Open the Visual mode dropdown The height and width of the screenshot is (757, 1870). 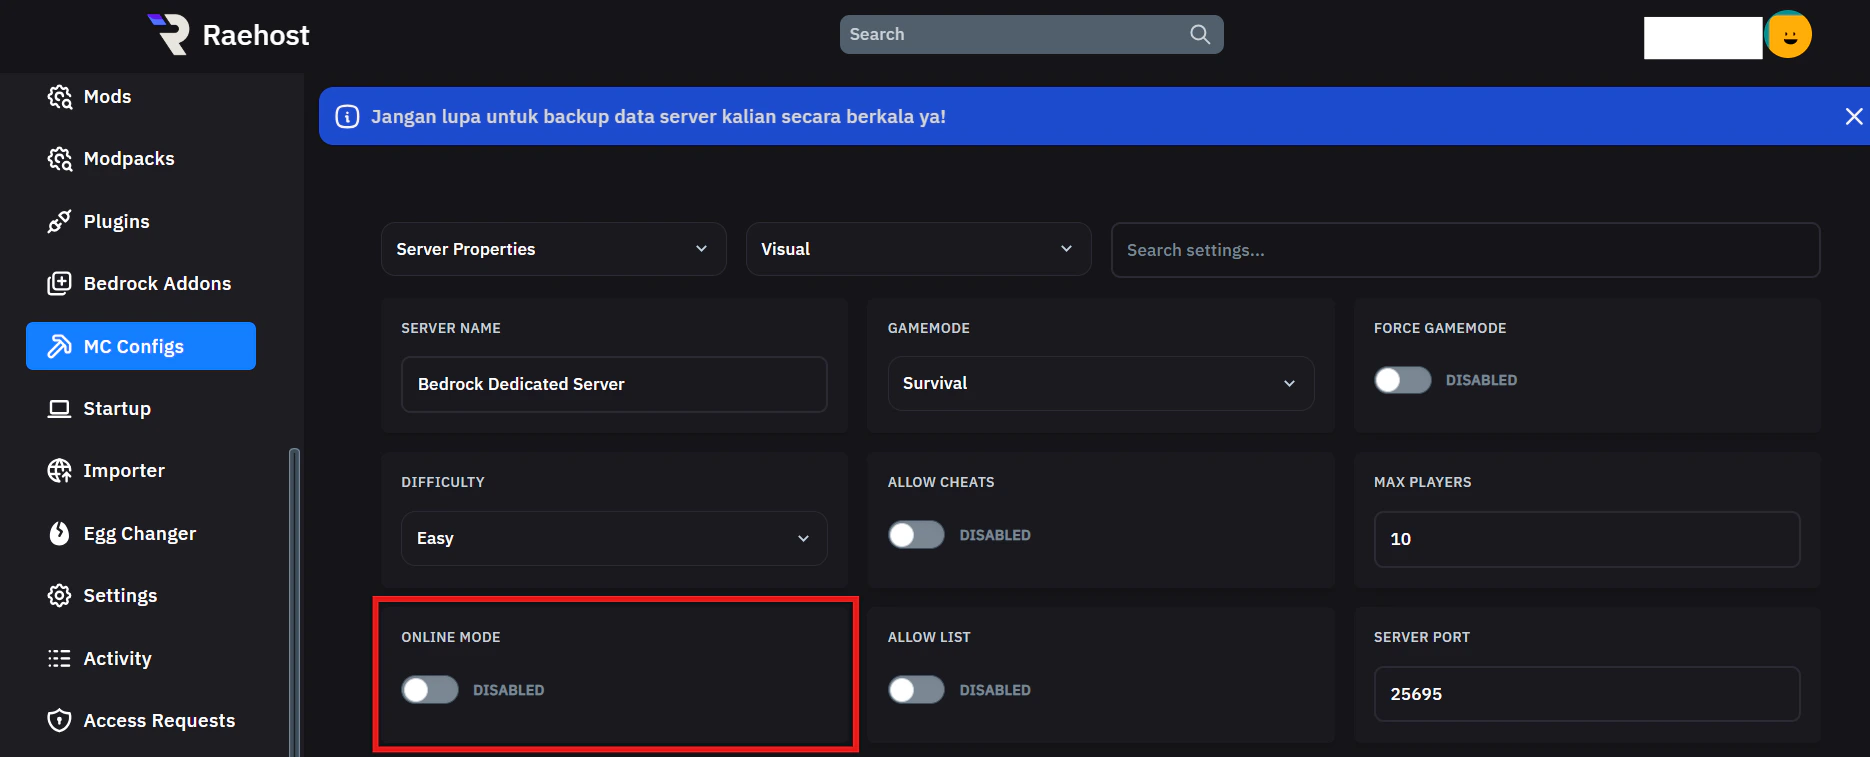pos(918,249)
